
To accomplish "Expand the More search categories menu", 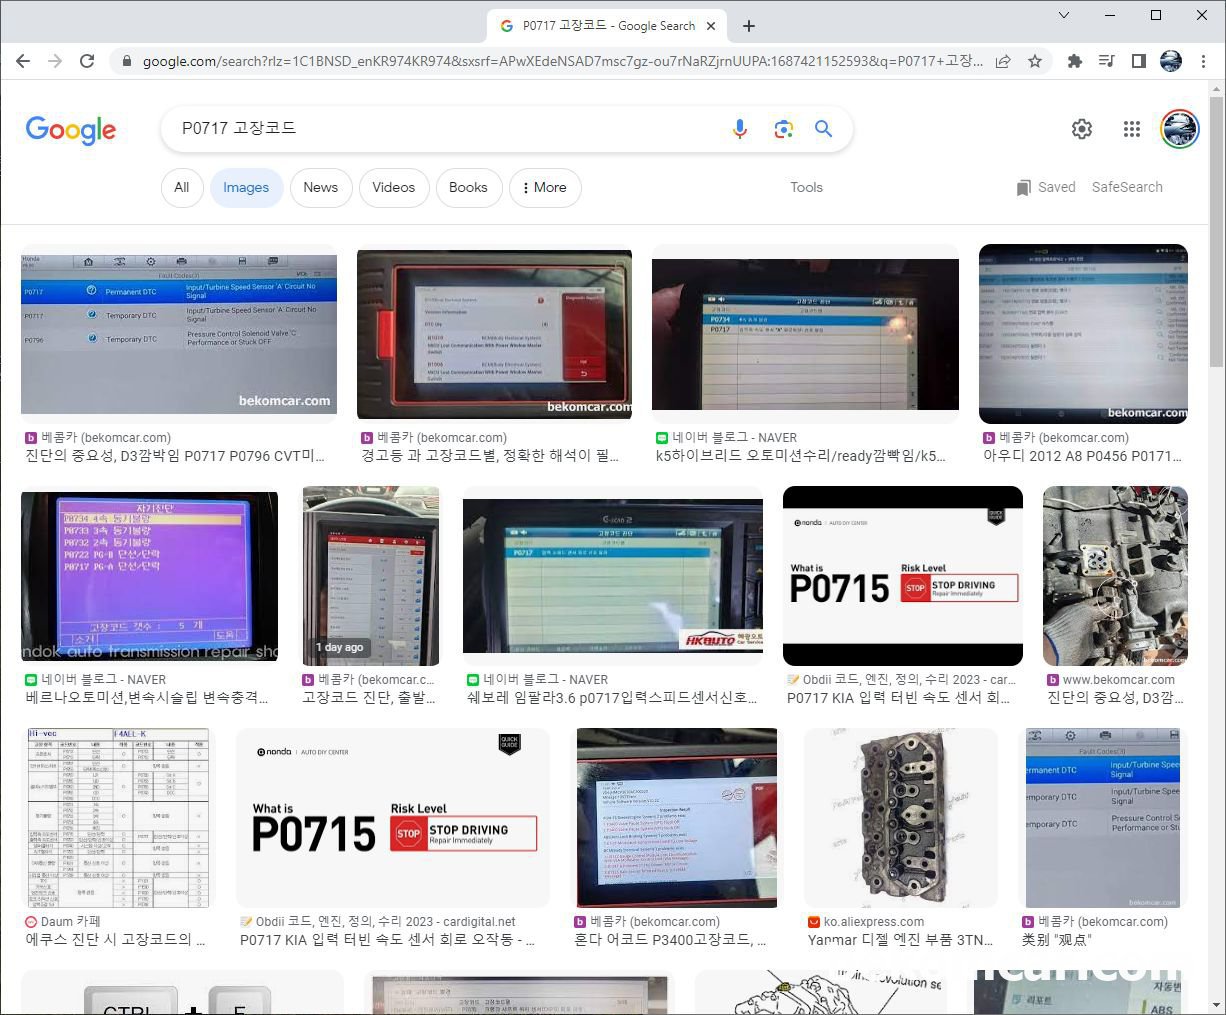I will pos(545,187).
